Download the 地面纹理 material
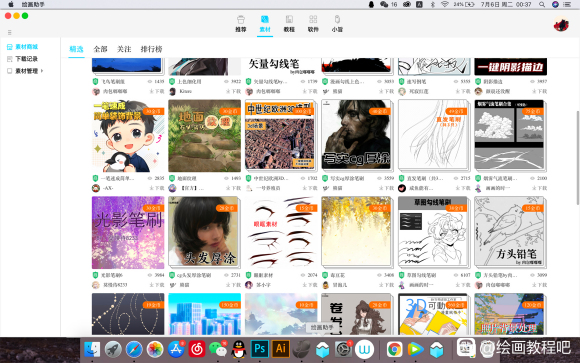Image resolution: width=580 pixels, height=363 pixels. (233, 188)
